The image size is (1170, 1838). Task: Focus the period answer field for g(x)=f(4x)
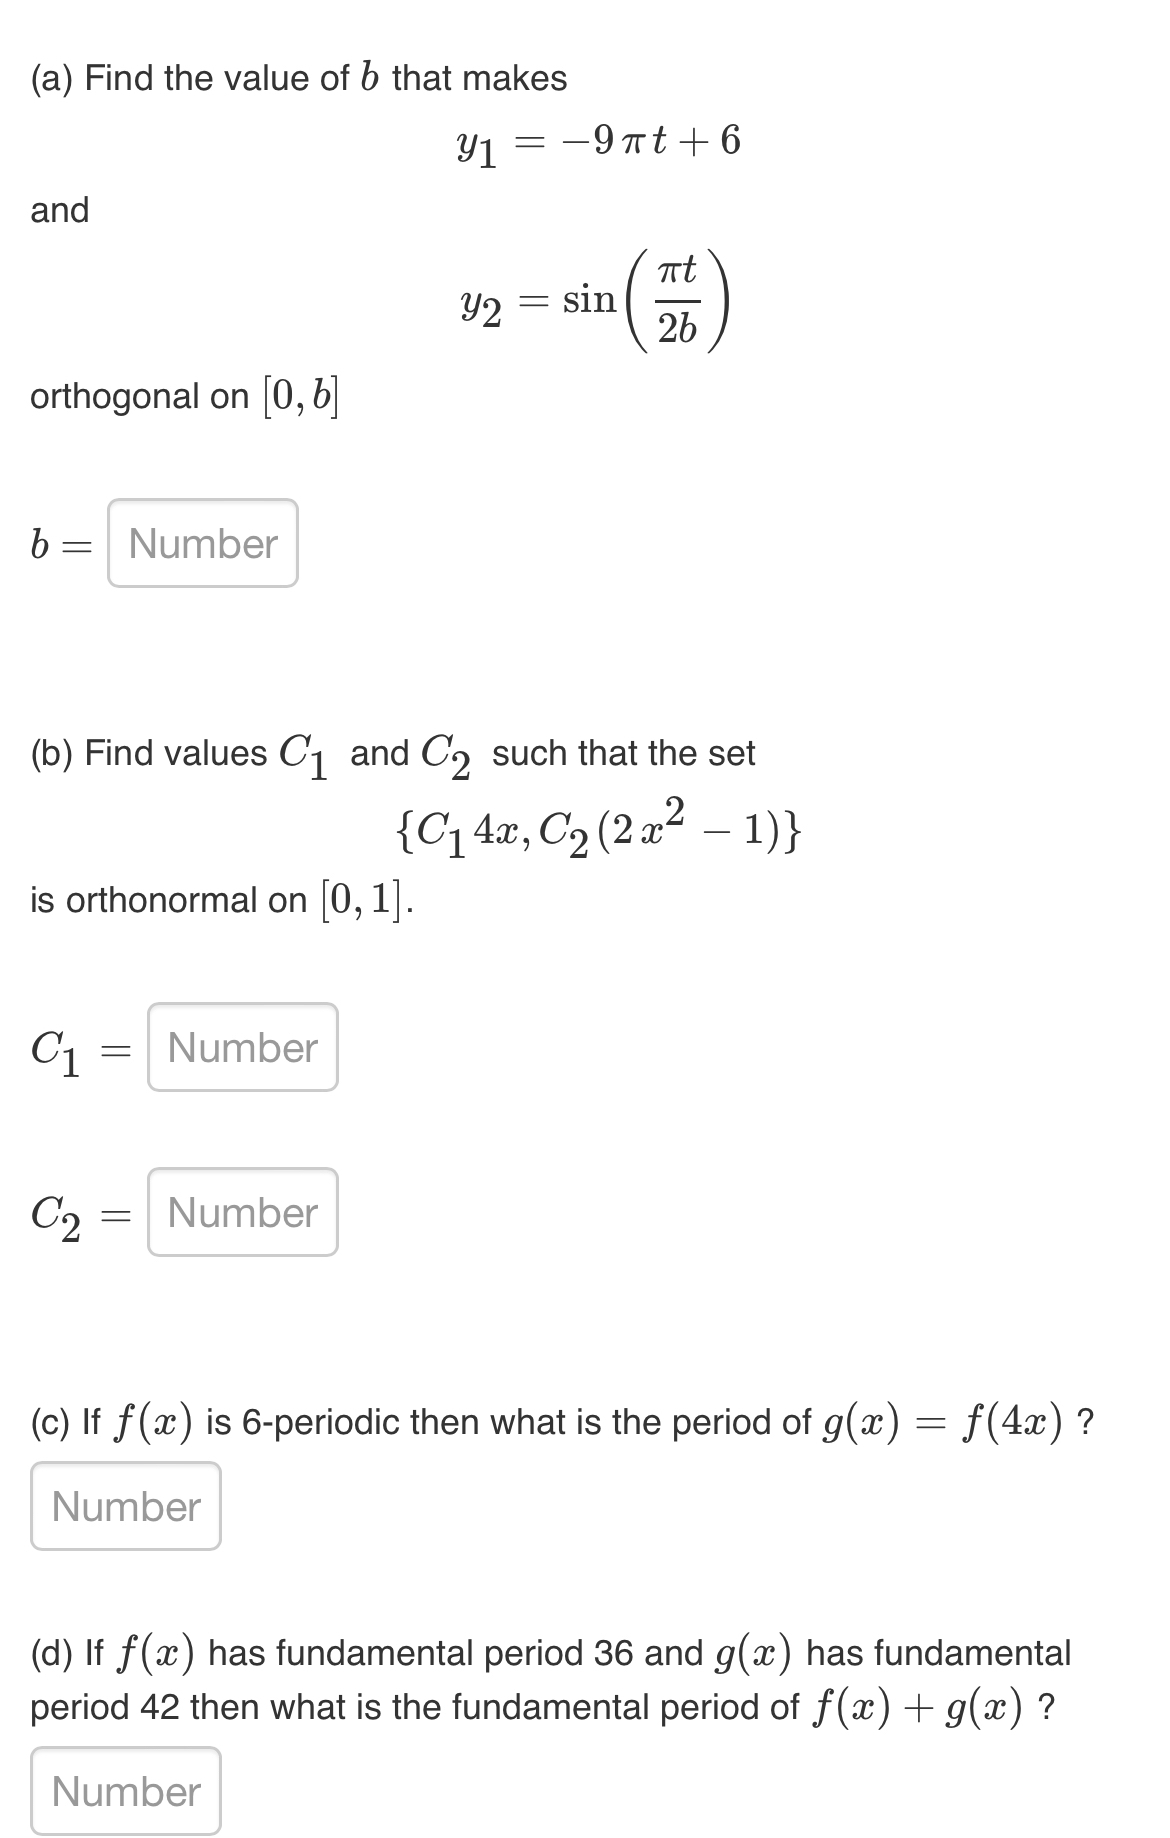(x=124, y=1507)
